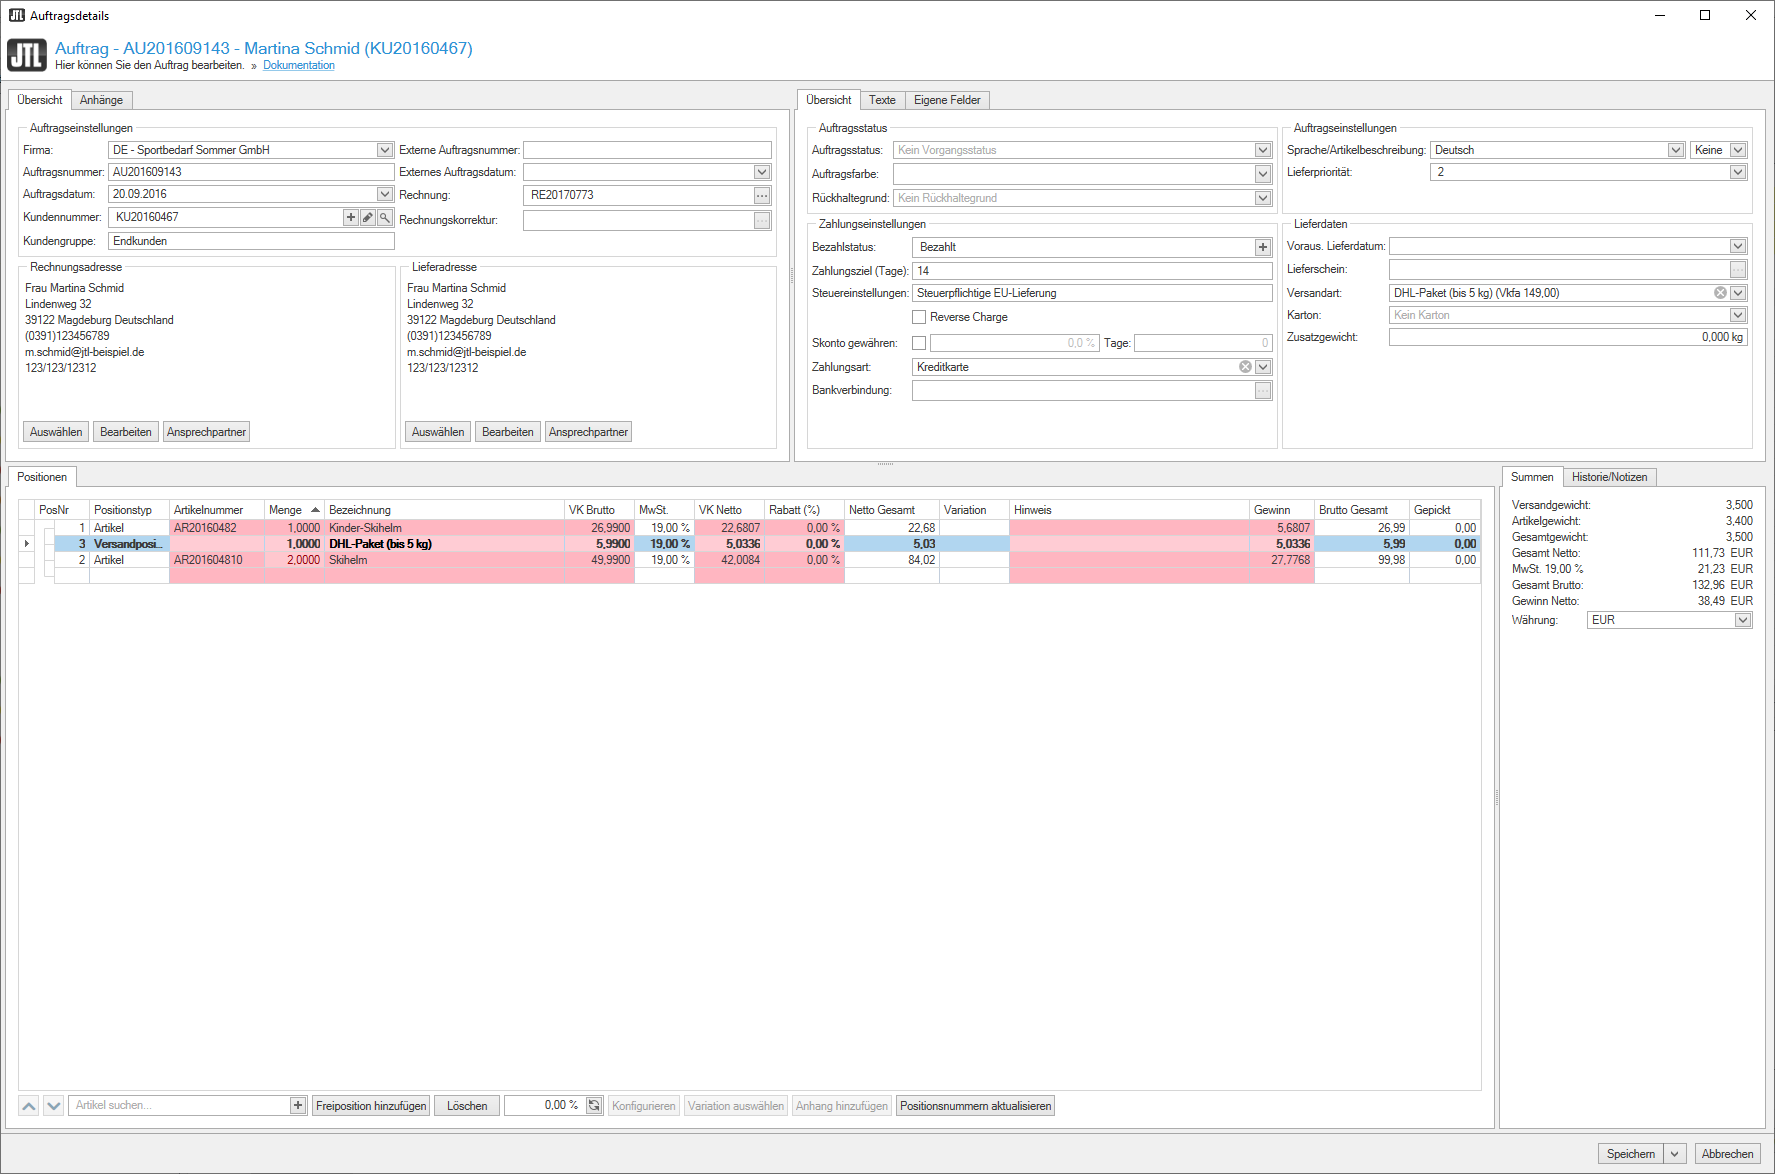The image size is (1775, 1174).
Task: Enable the Reverse Charge checkbox
Action: click(x=919, y=317)
